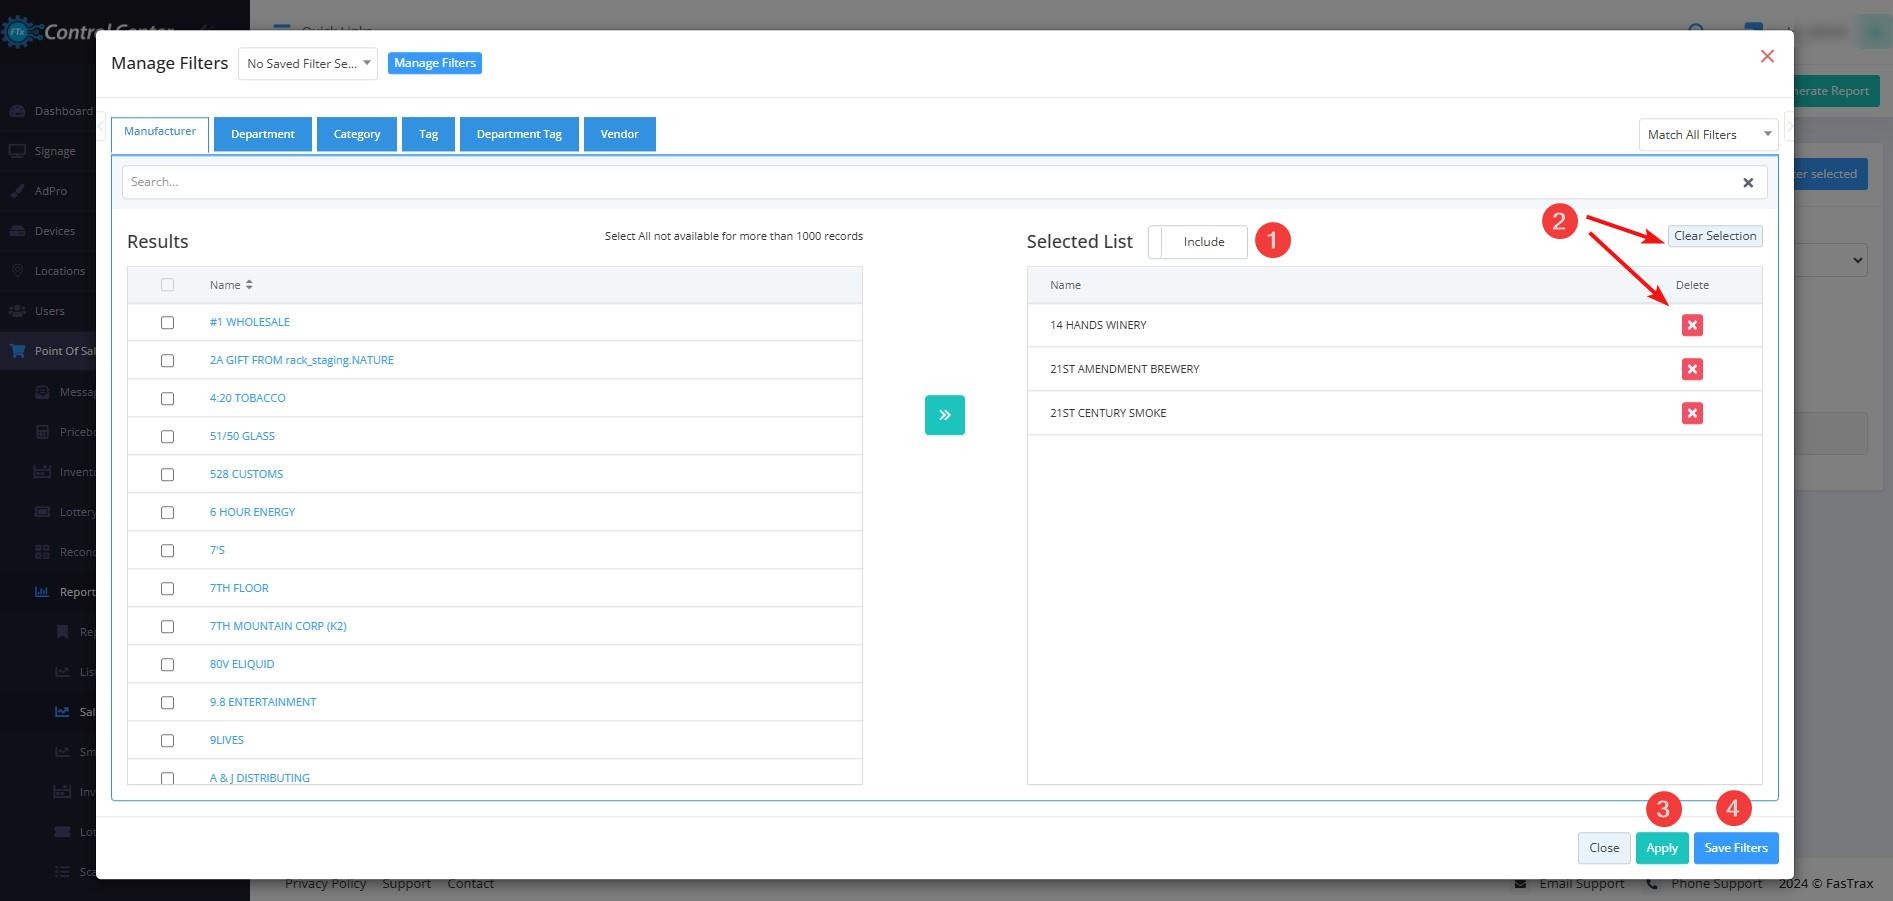Tick the 4:20 TOBACCO checkbox
The height and width of the screenshot is (901, 1893).
(x=167, y=399)
